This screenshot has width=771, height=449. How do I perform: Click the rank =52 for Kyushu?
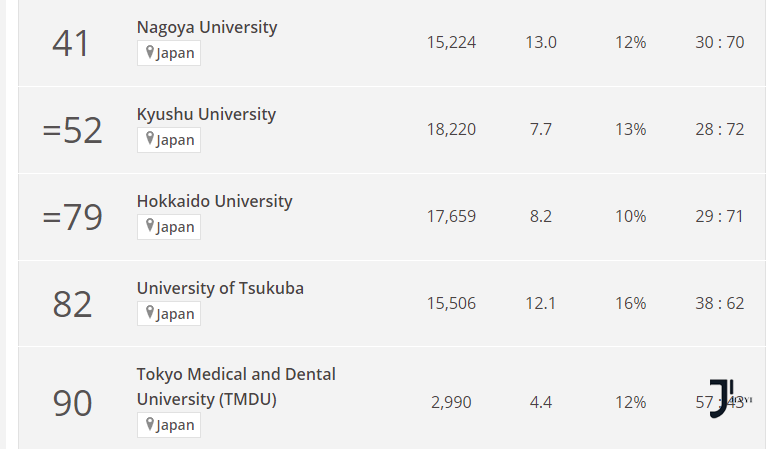click(72, 130)
